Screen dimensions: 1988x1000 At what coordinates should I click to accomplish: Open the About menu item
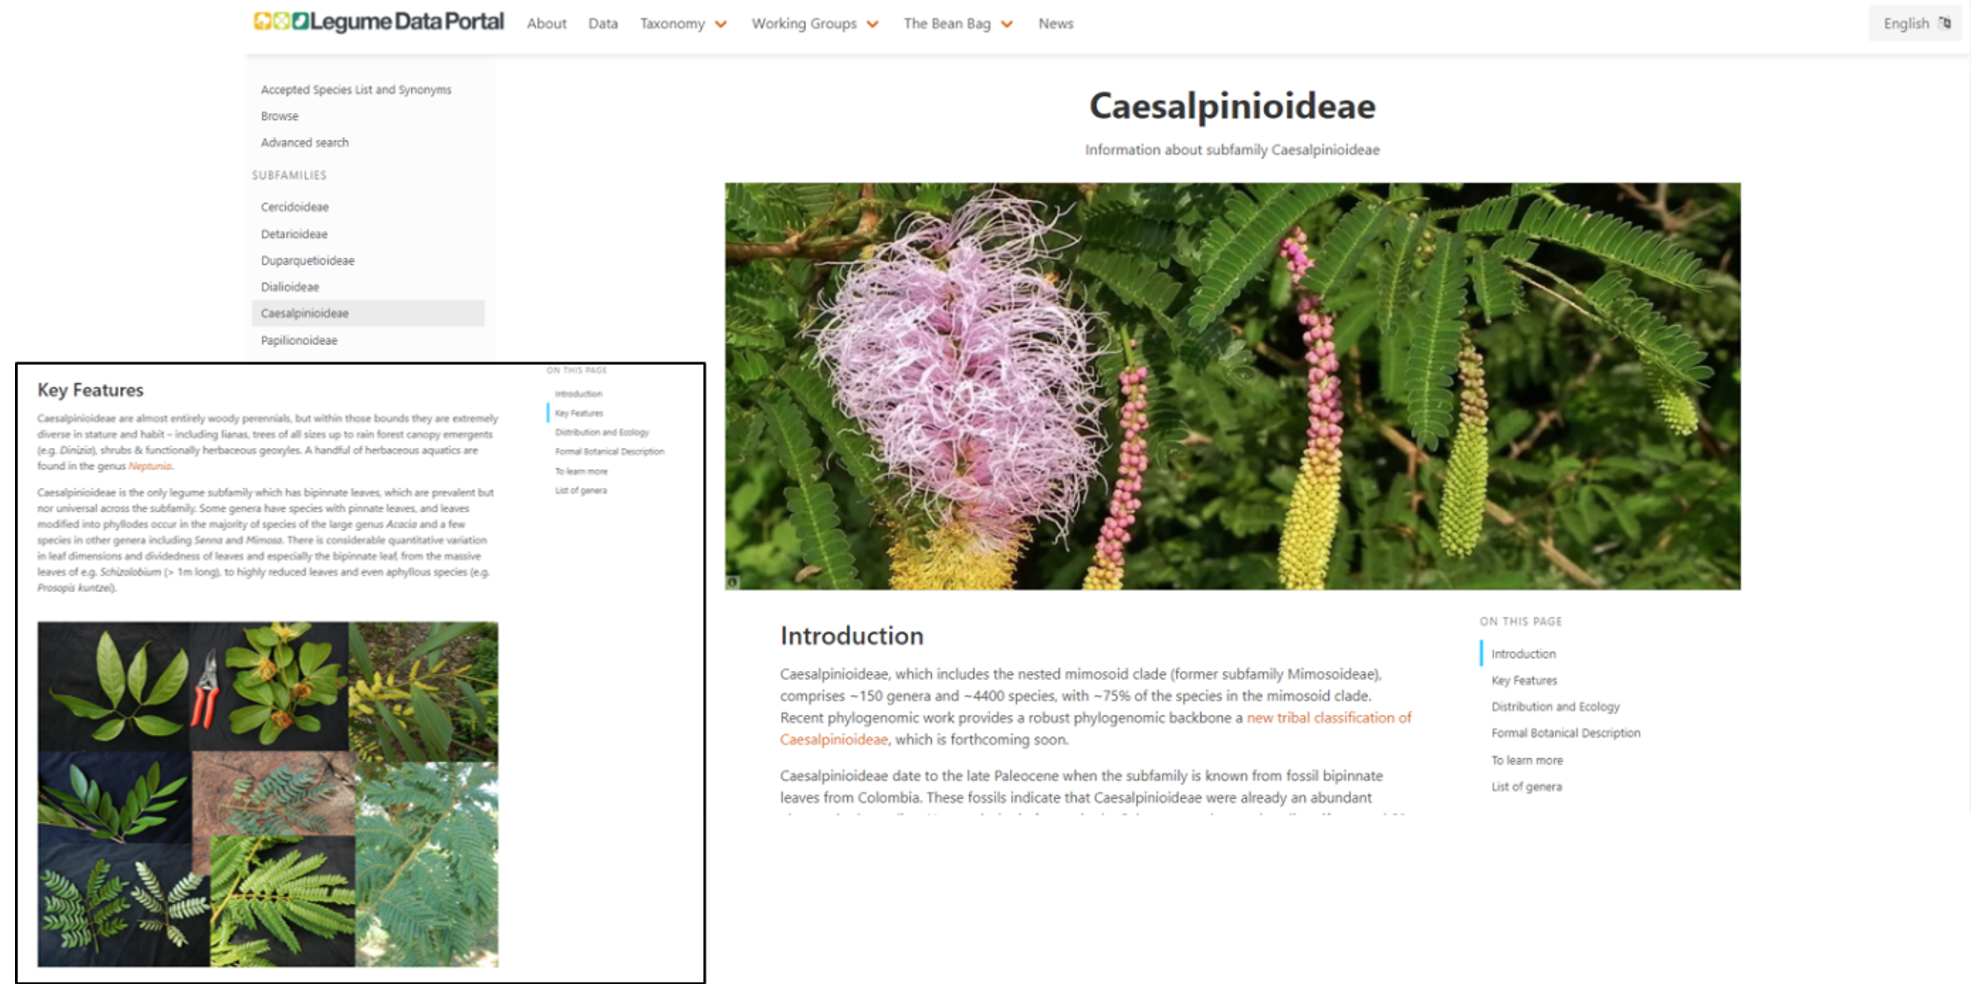pos(546,24)
